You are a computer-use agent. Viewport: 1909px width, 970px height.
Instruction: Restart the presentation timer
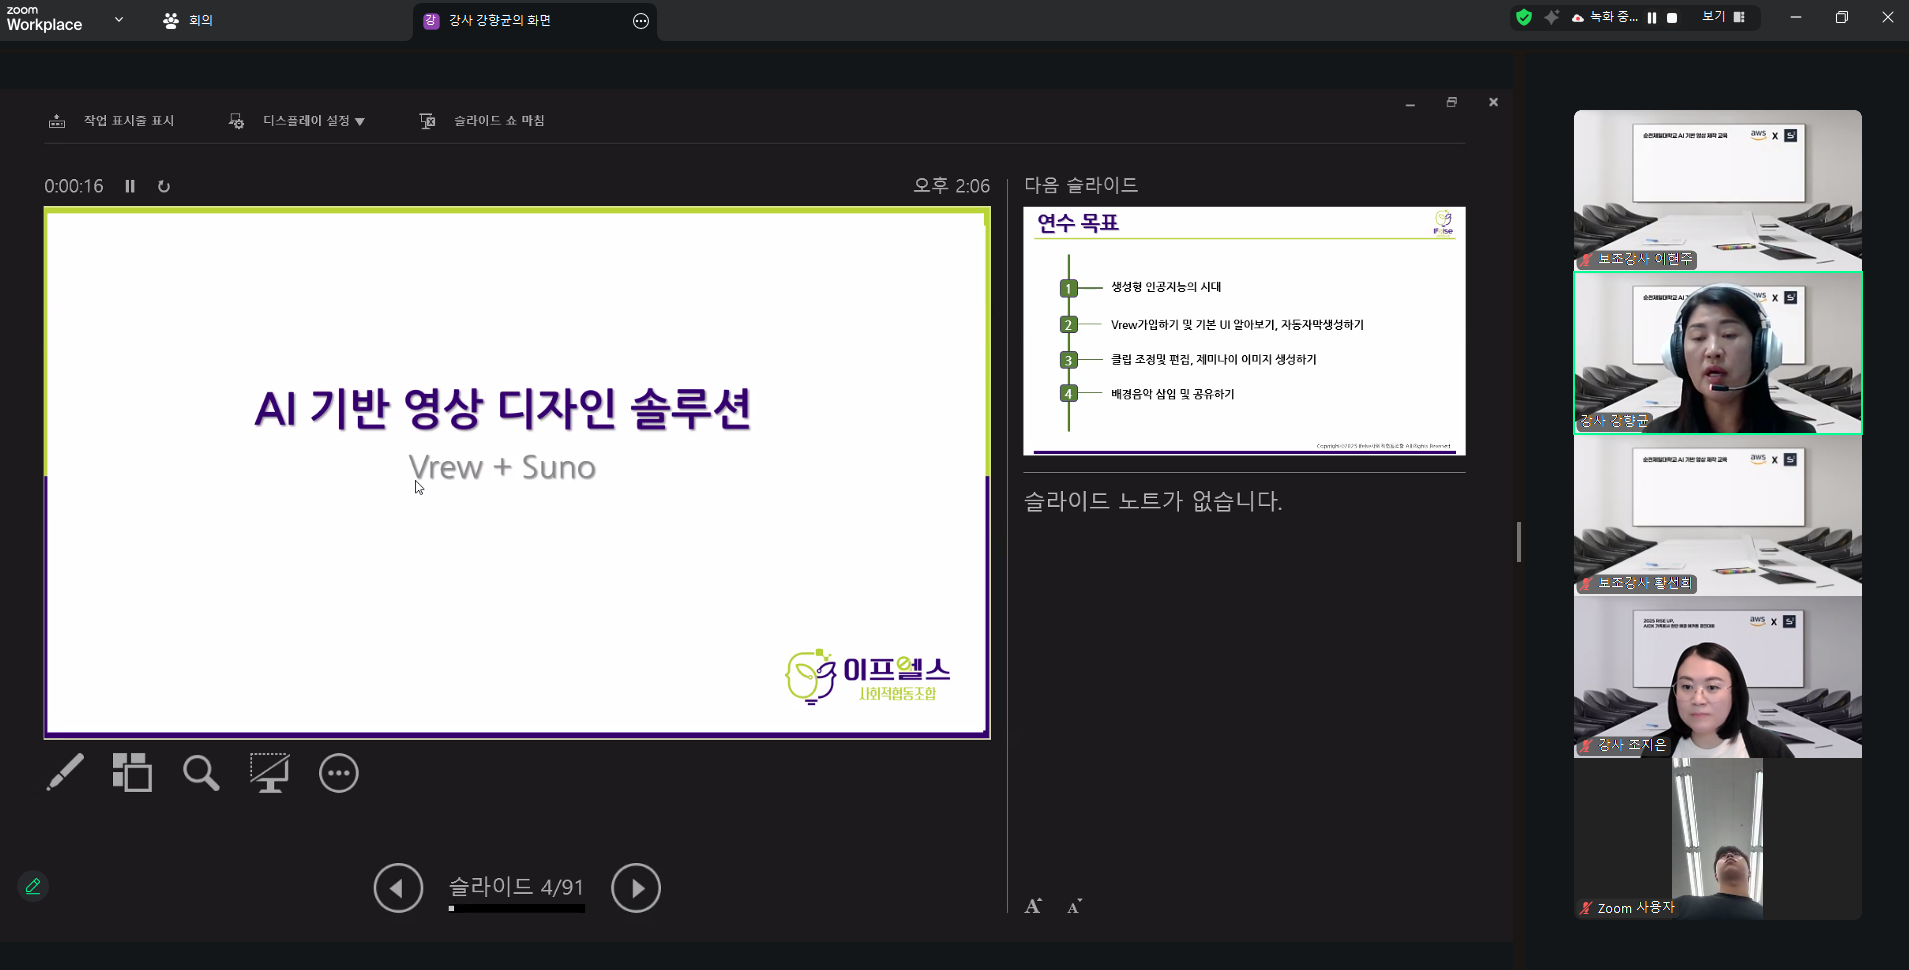[164, 186]
